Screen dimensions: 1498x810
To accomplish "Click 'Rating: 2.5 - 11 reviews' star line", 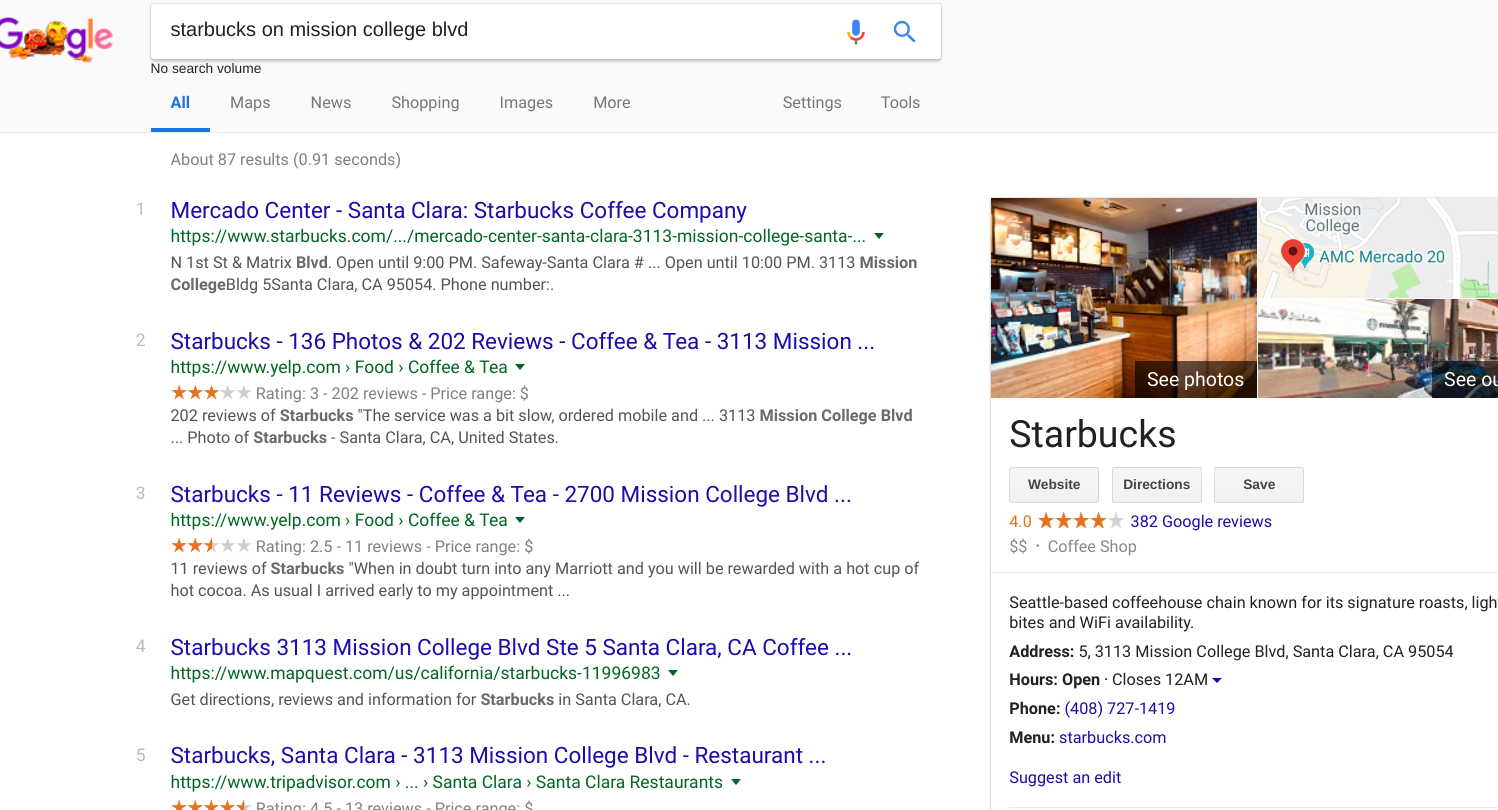I will tap(352, 547).
